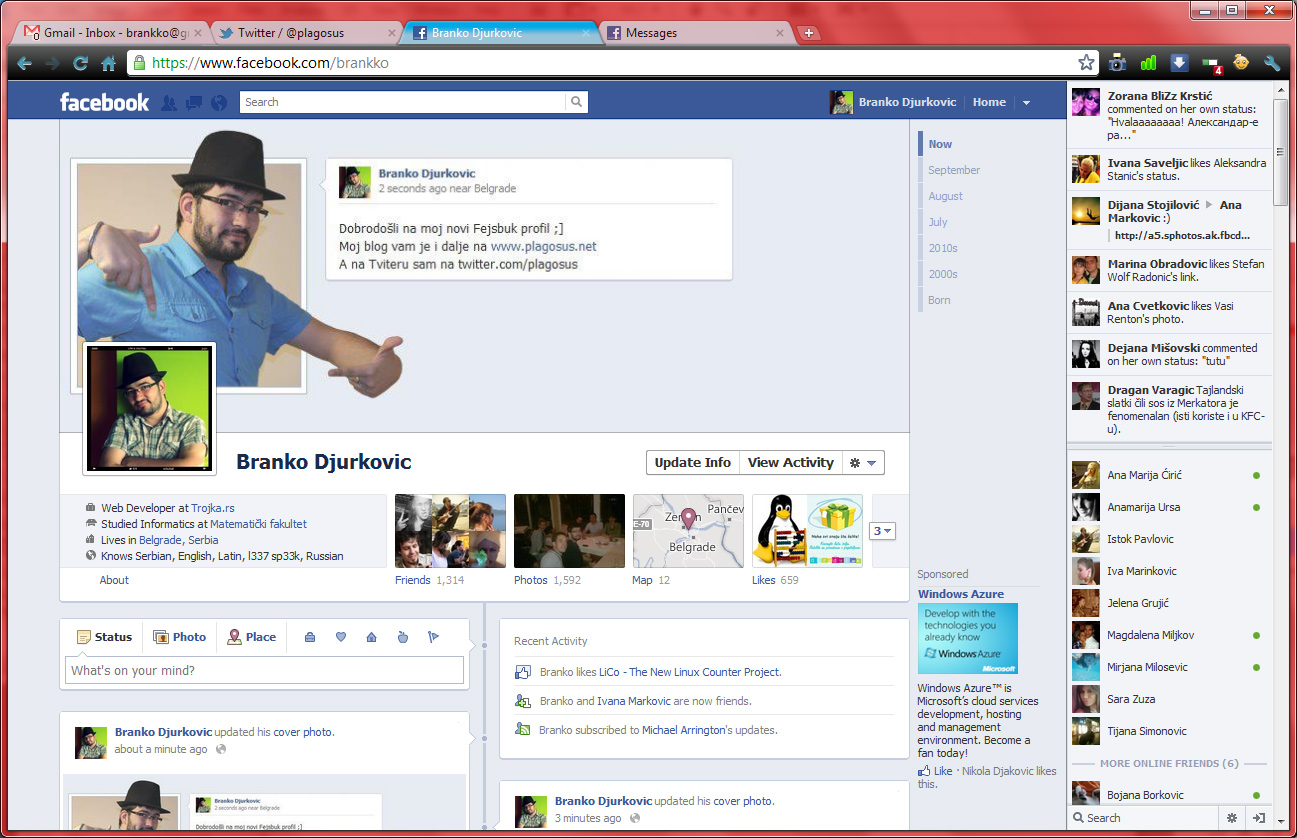Reload the page with refresh icon
Viewport: 1297px width, 838px height.
point(81,63)
